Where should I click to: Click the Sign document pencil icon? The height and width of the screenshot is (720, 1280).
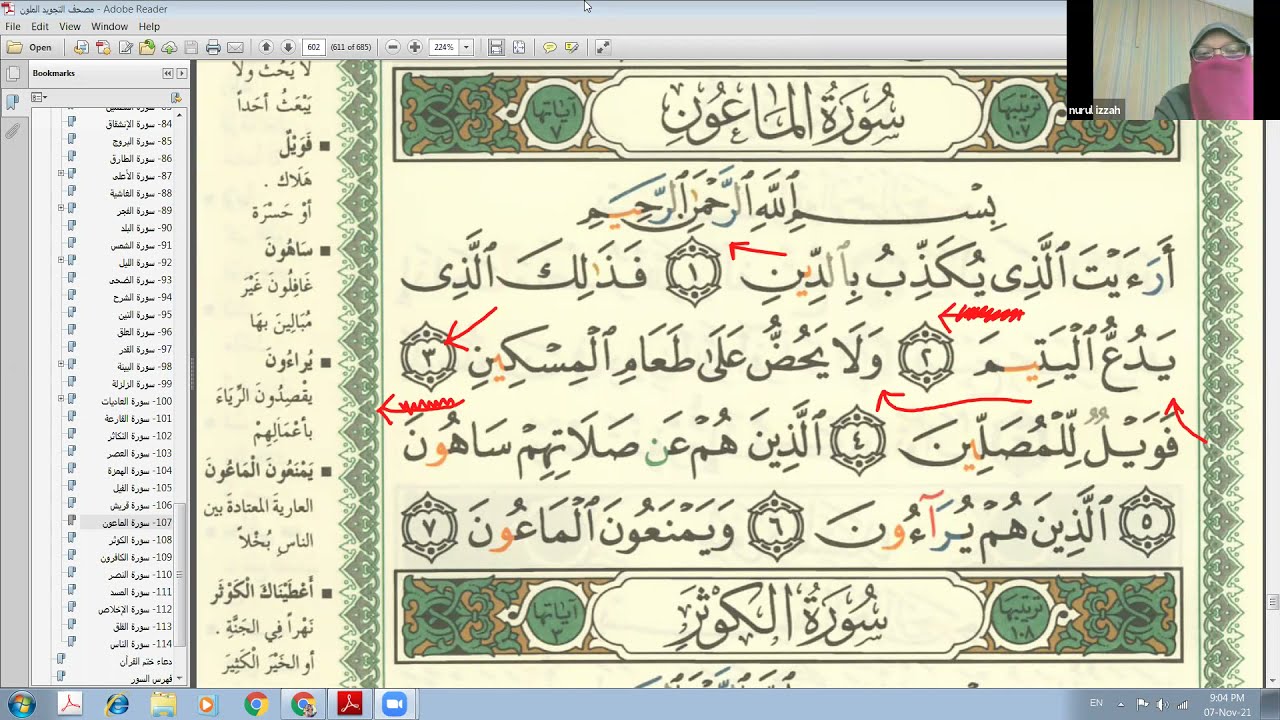pos(126,47)
